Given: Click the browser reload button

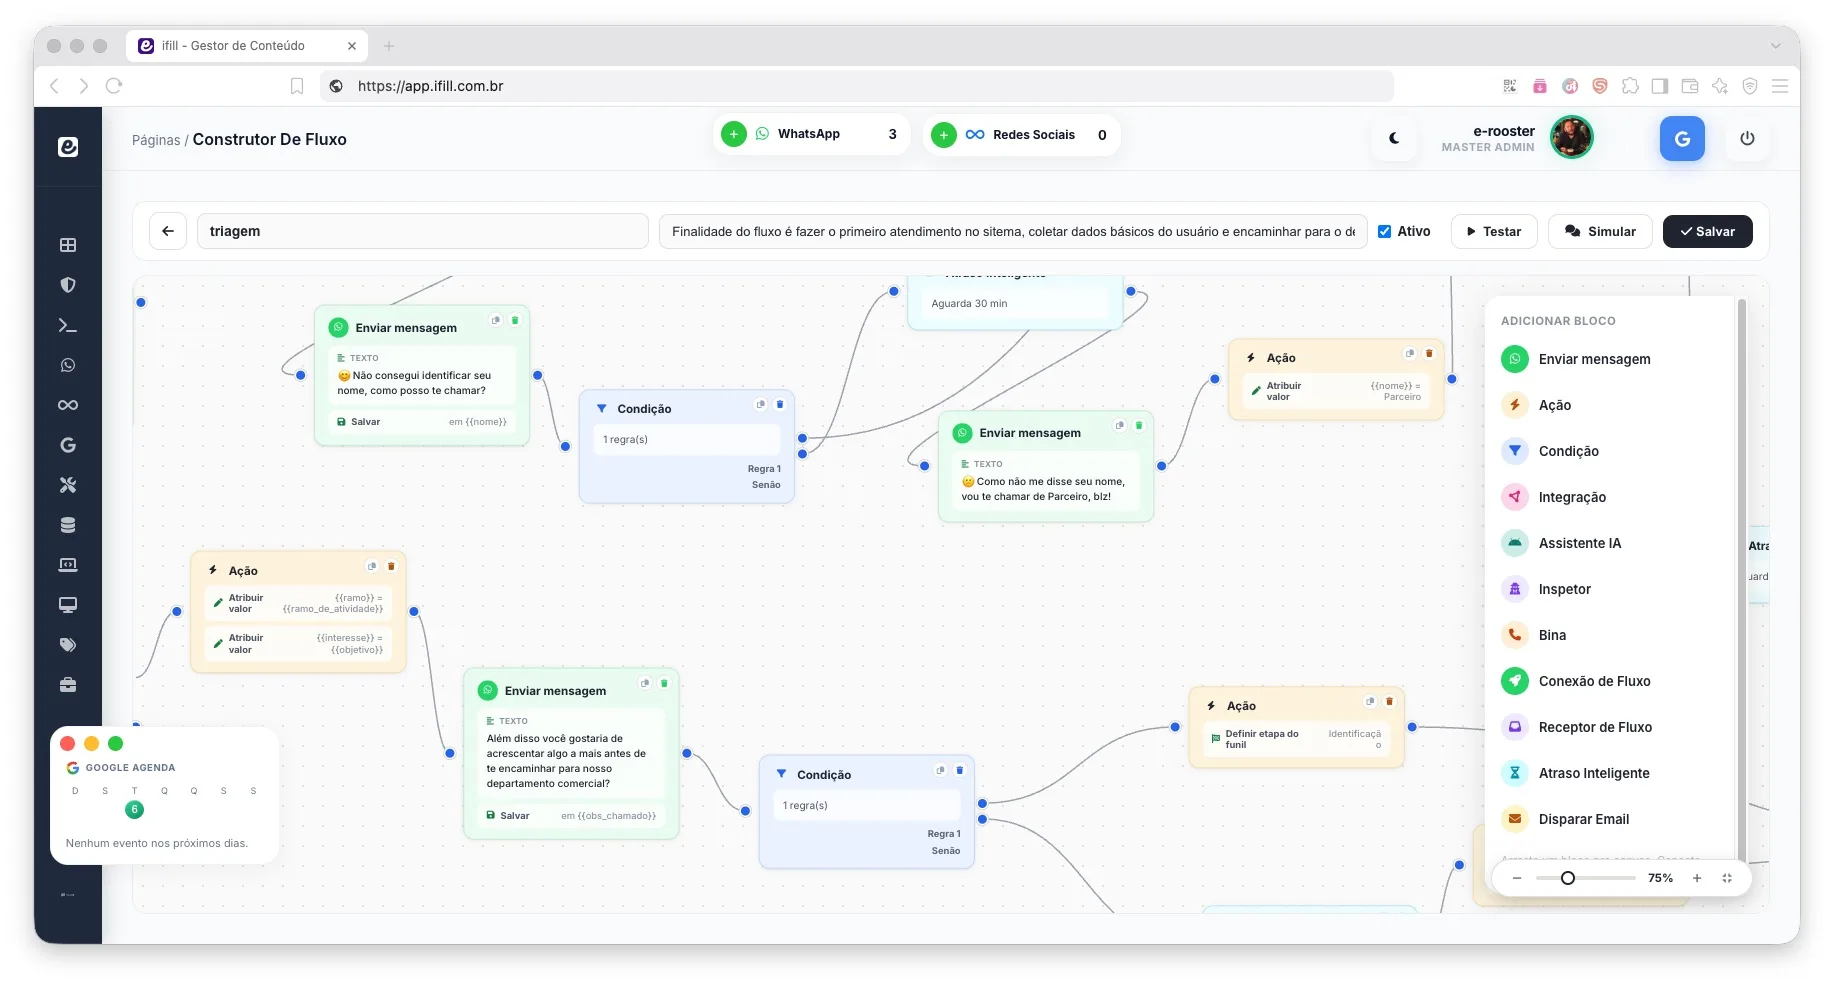Looking at the screenshot, I should pyautogui.click(x=114, y=86).
